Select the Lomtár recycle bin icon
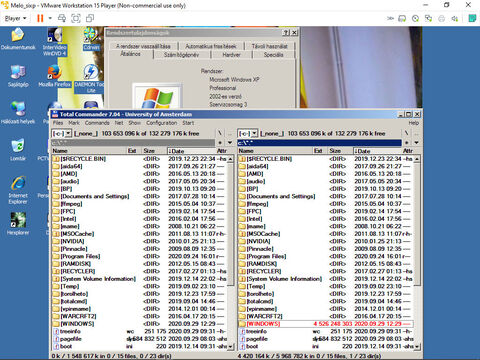 point(18,150)
